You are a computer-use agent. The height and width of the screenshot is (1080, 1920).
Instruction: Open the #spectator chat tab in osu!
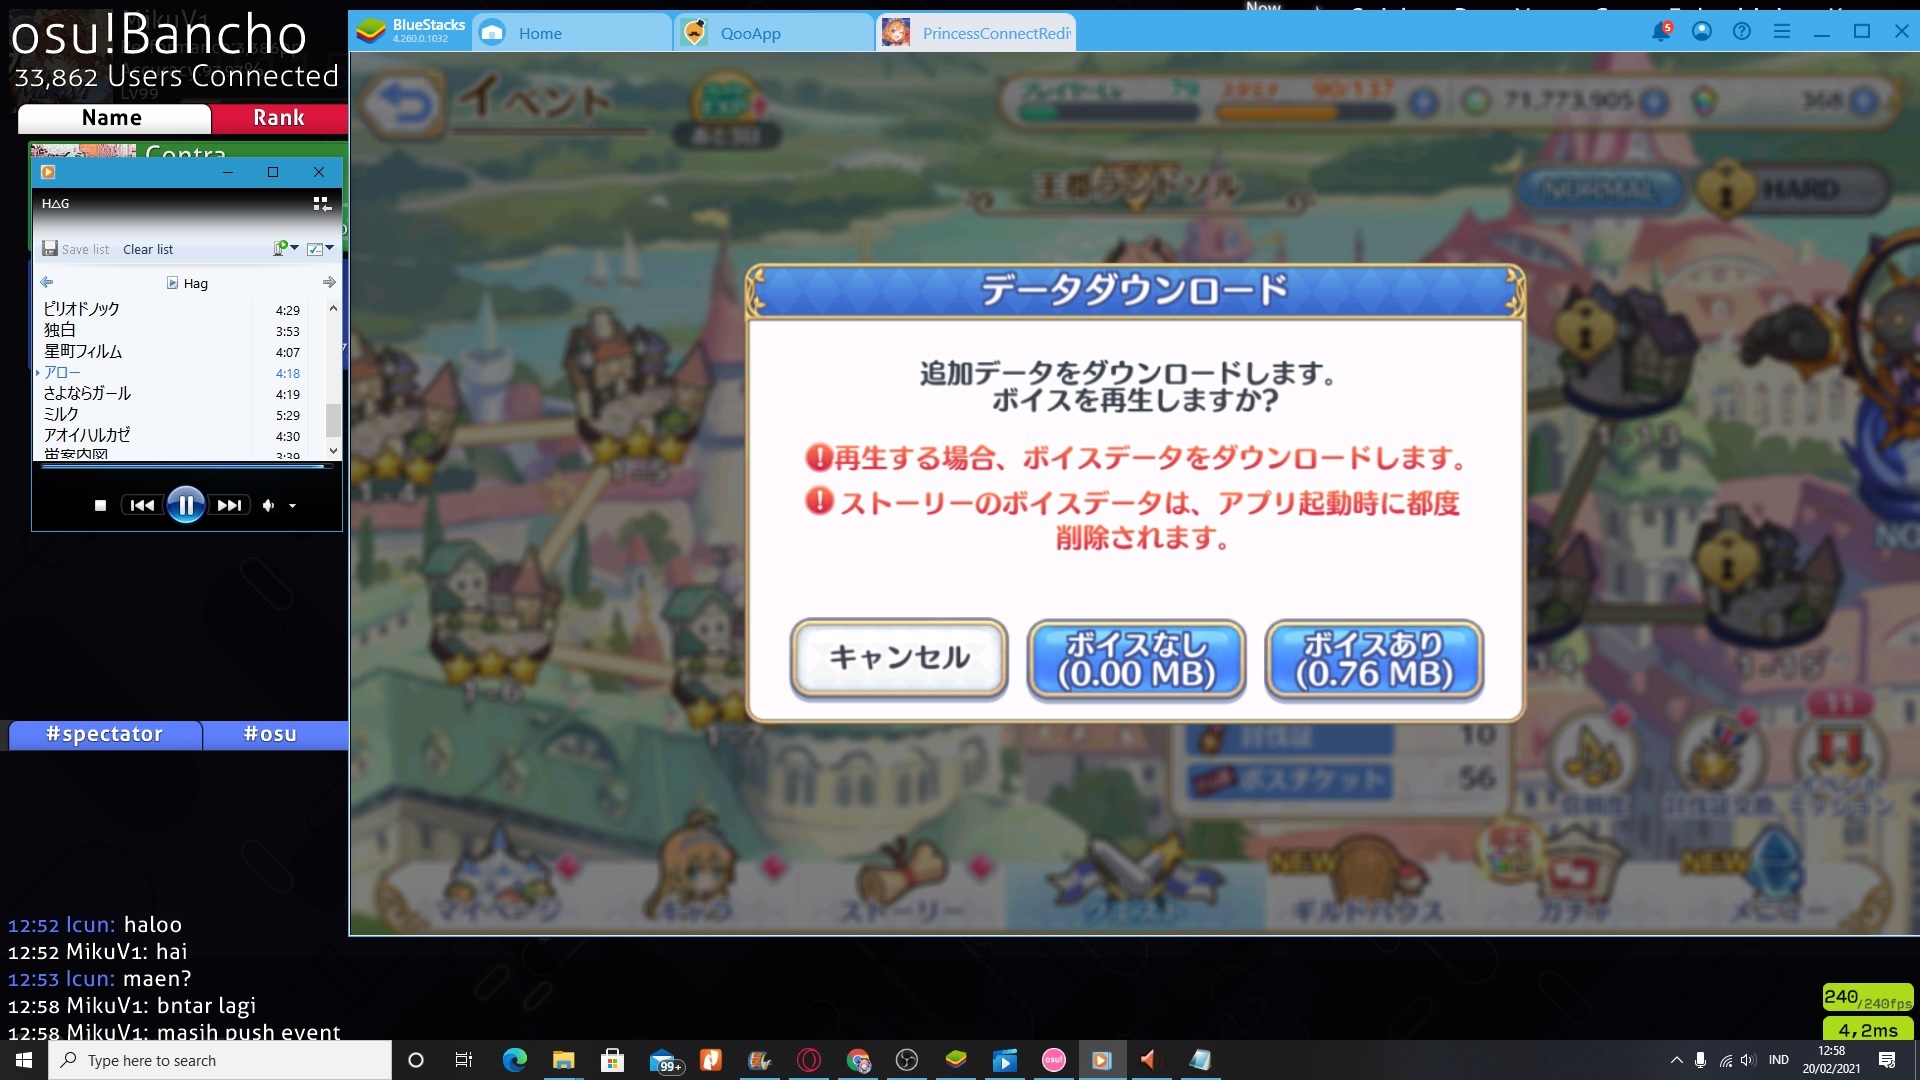point(105,735)
